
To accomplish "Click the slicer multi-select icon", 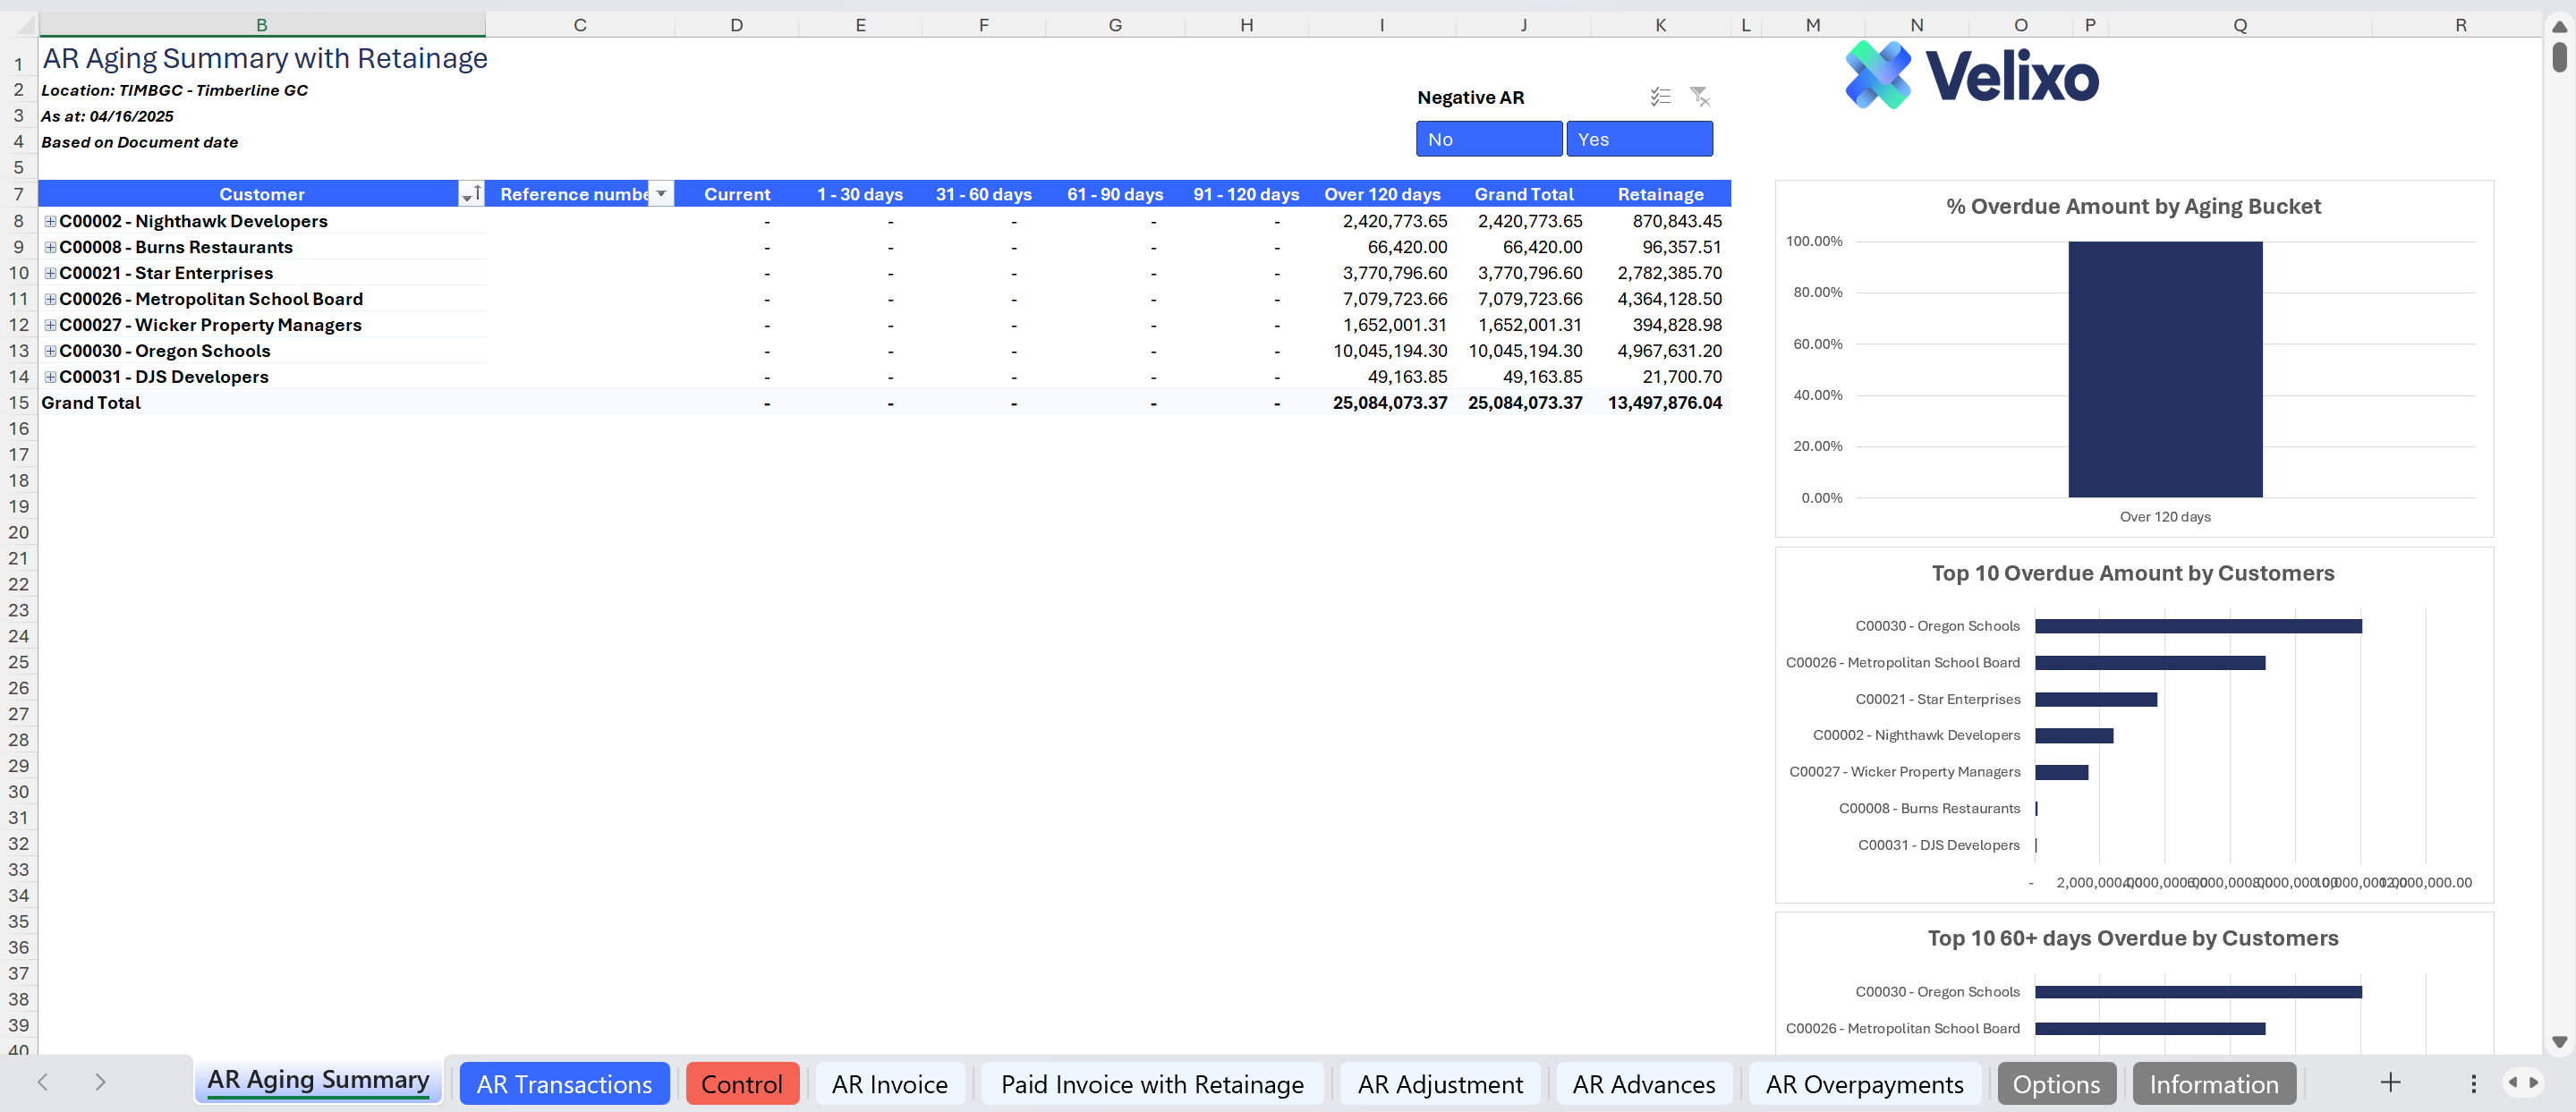I will click(x=1660, y=97).
